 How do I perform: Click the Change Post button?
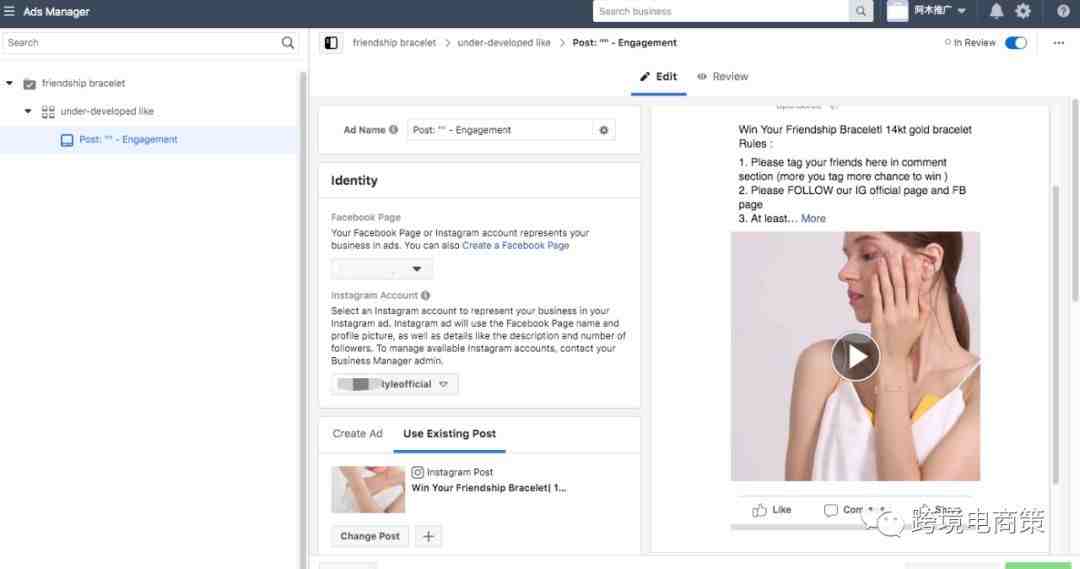point(370,536)
